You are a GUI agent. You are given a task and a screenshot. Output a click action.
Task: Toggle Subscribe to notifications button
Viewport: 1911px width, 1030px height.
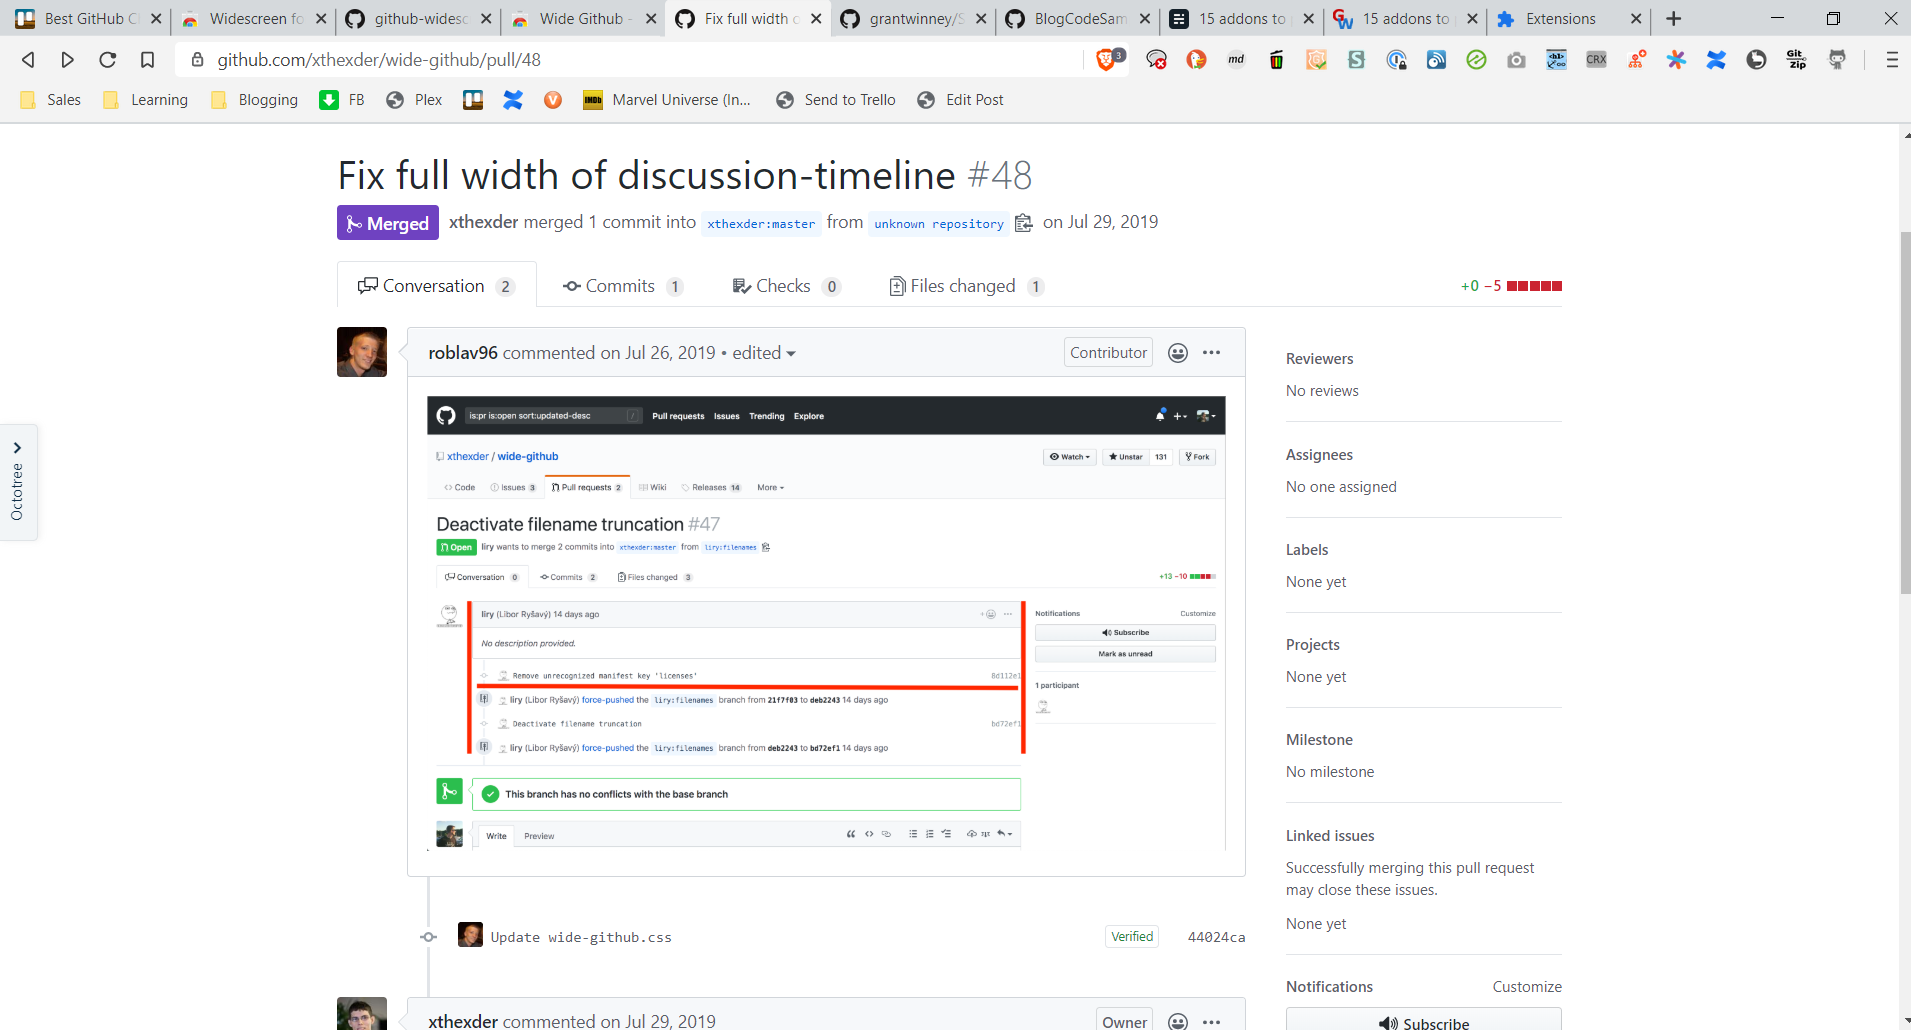[1423, 1022]
